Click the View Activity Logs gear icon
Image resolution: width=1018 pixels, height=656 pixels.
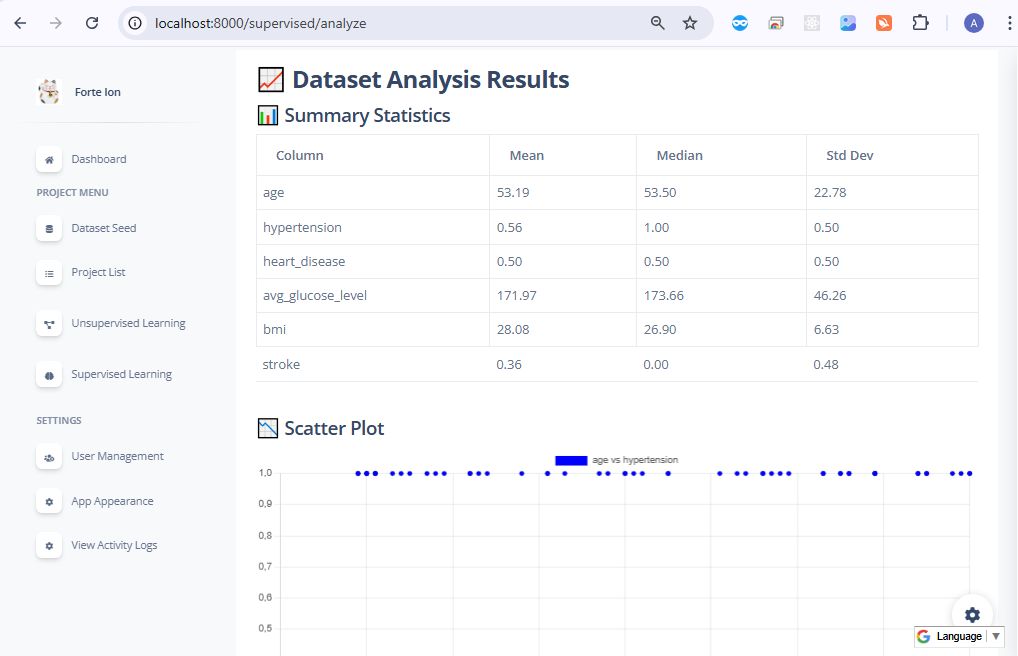point(49,546)
